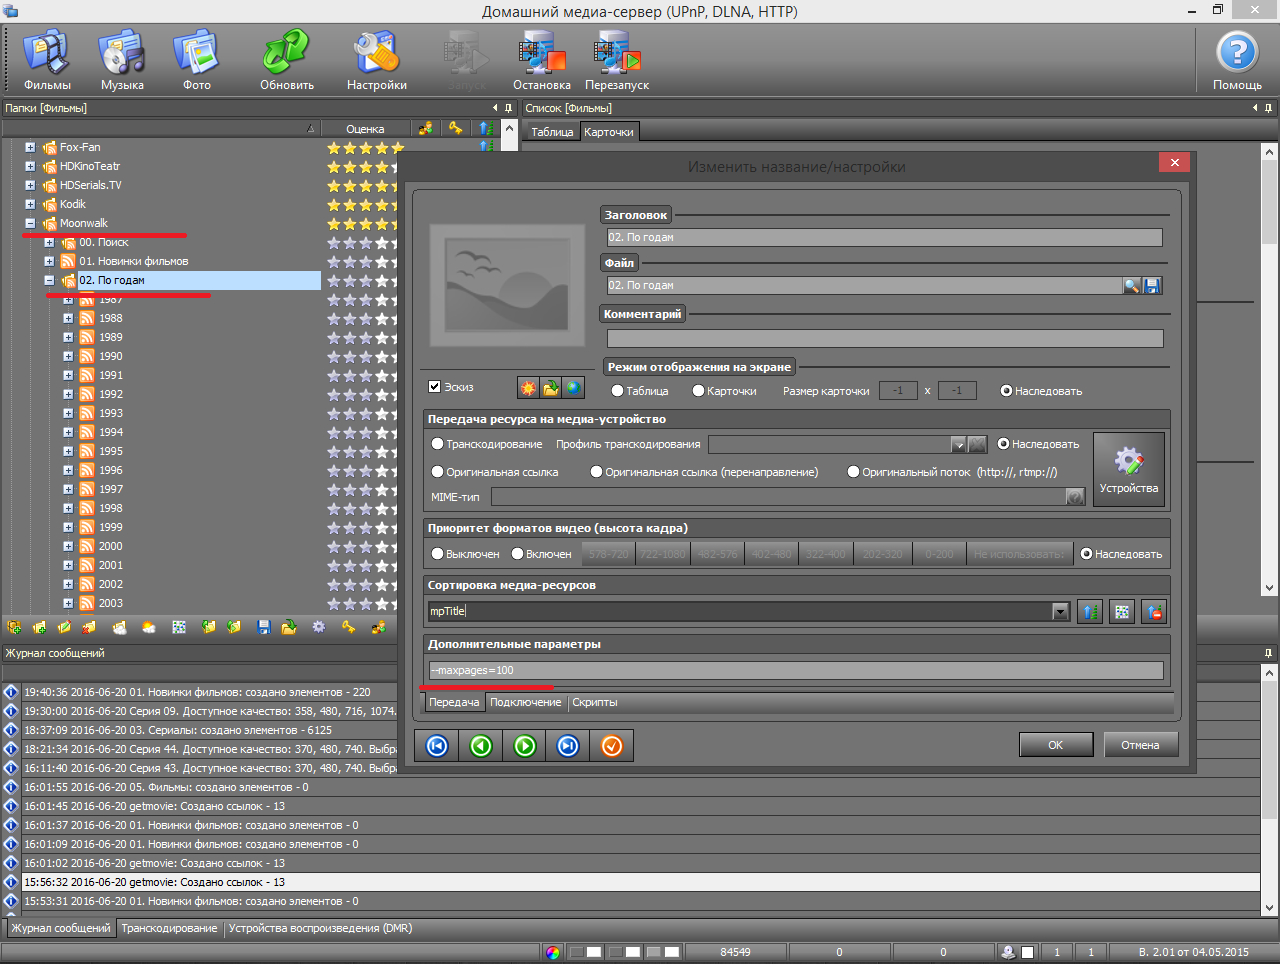1280x964 pixels.
Task: Switch to the Скрипты tab
Action: (595, 702)
